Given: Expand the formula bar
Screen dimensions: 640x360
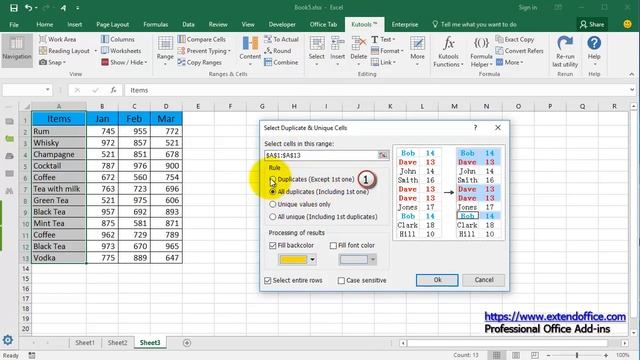Looking at the screenshot, I should 632,90.
